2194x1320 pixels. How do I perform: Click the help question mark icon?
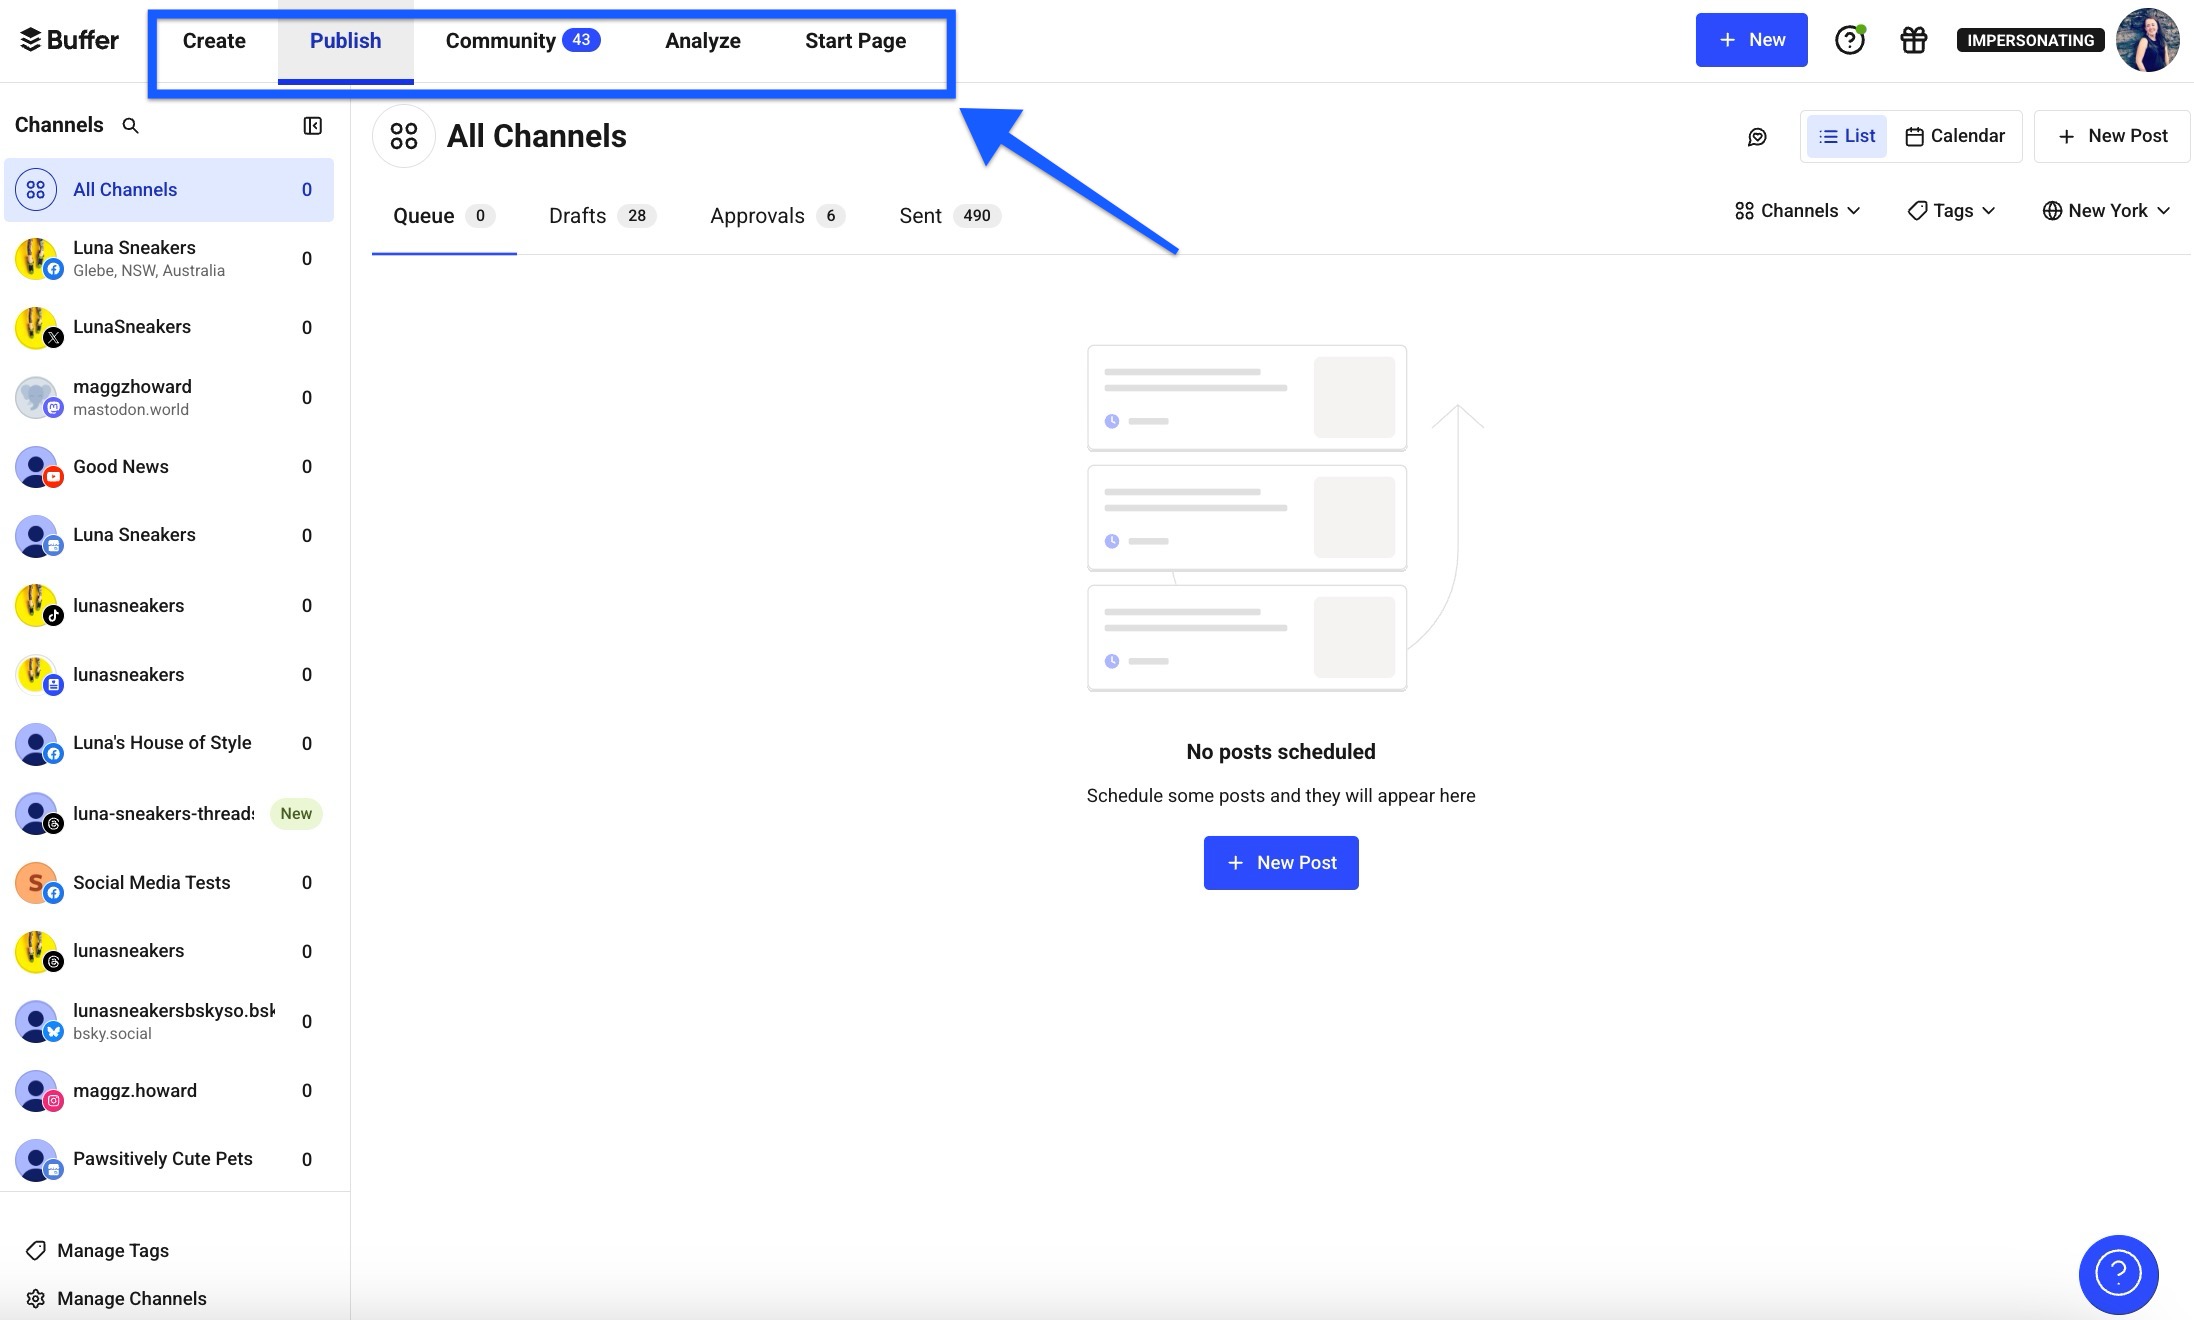(x=1850, y=40)
